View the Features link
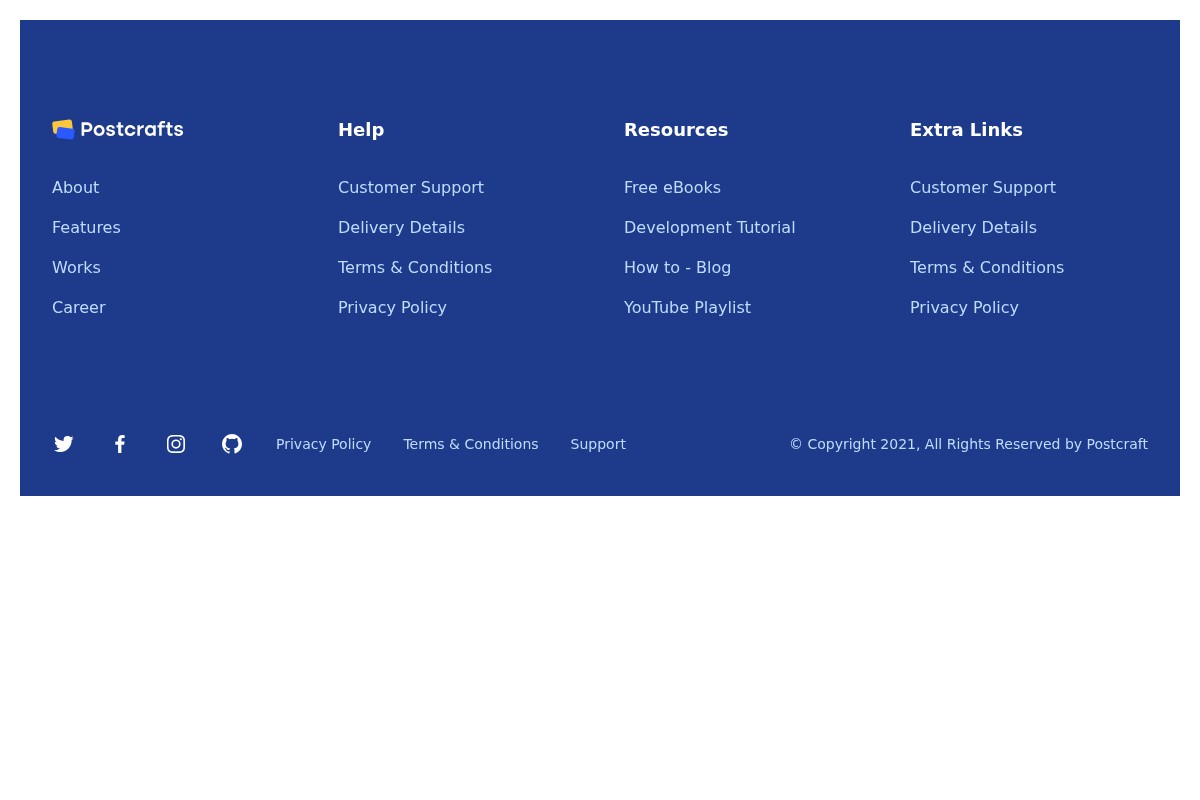This screenshot has width=1200, height=800. point(86,227)
